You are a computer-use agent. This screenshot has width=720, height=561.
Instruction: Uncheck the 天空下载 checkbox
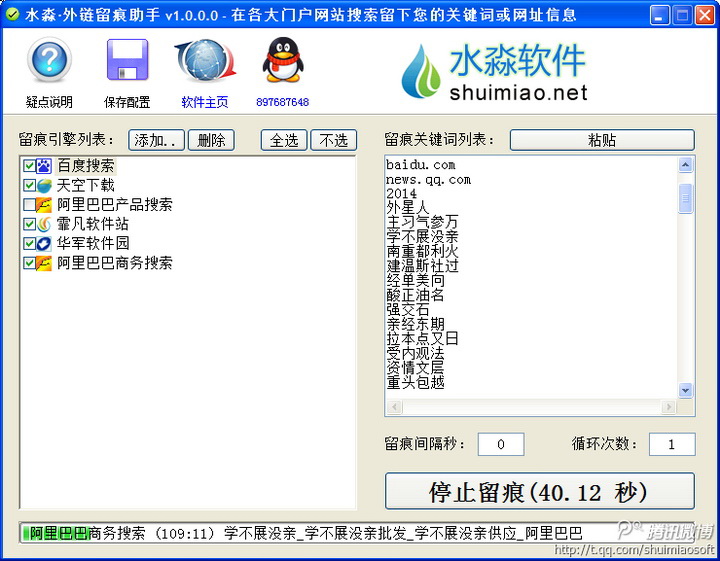29,185
